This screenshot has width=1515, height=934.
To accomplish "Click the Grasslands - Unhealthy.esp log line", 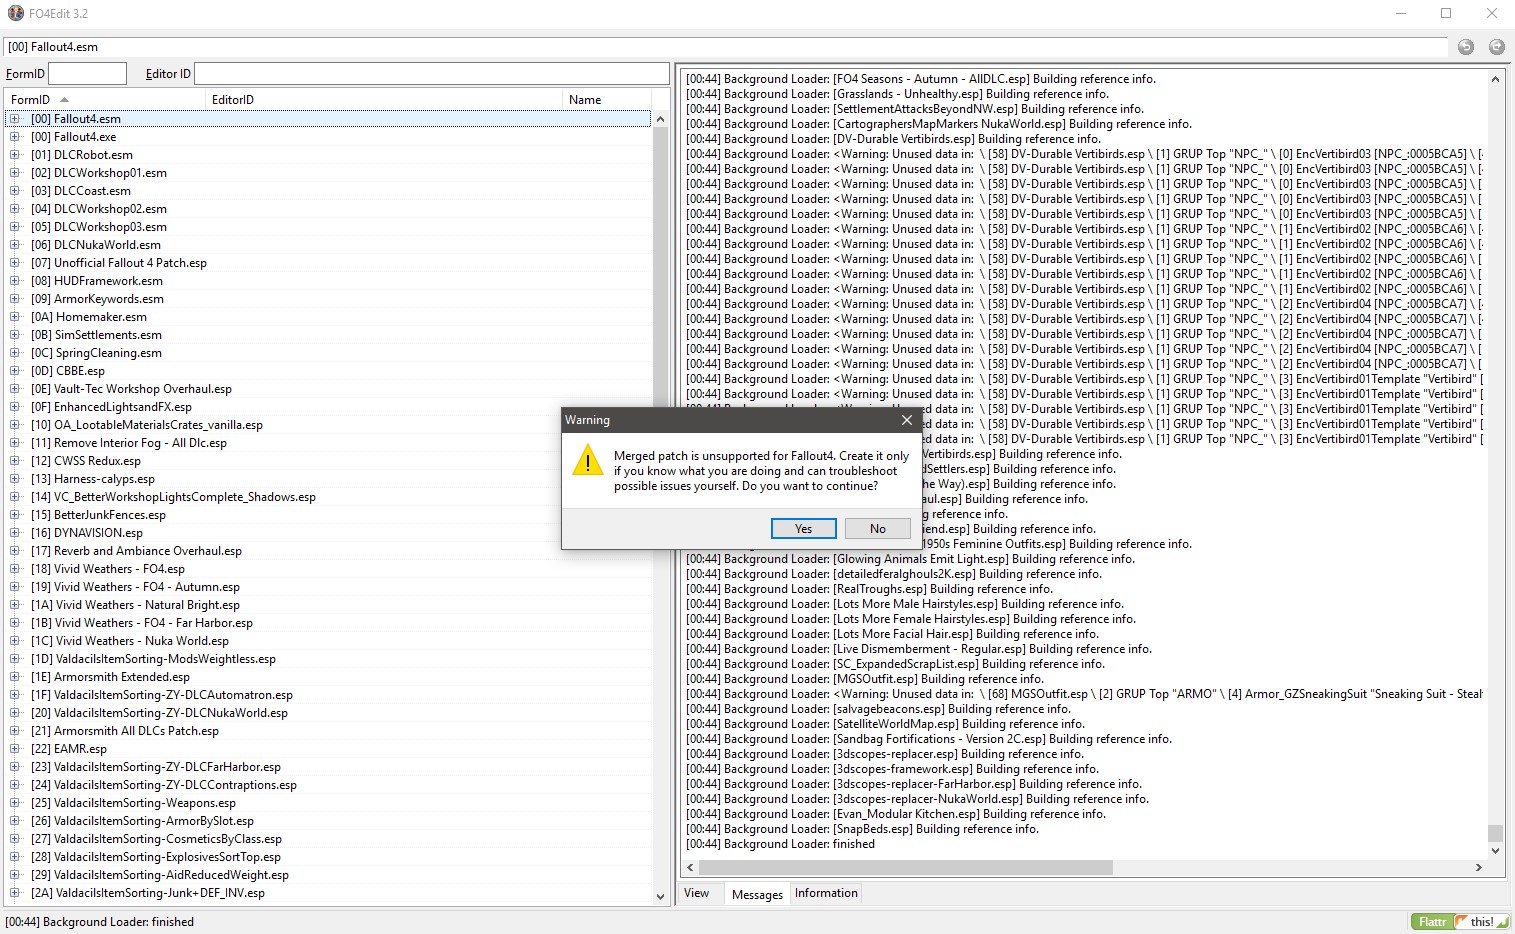I will [x=897, y=94].
